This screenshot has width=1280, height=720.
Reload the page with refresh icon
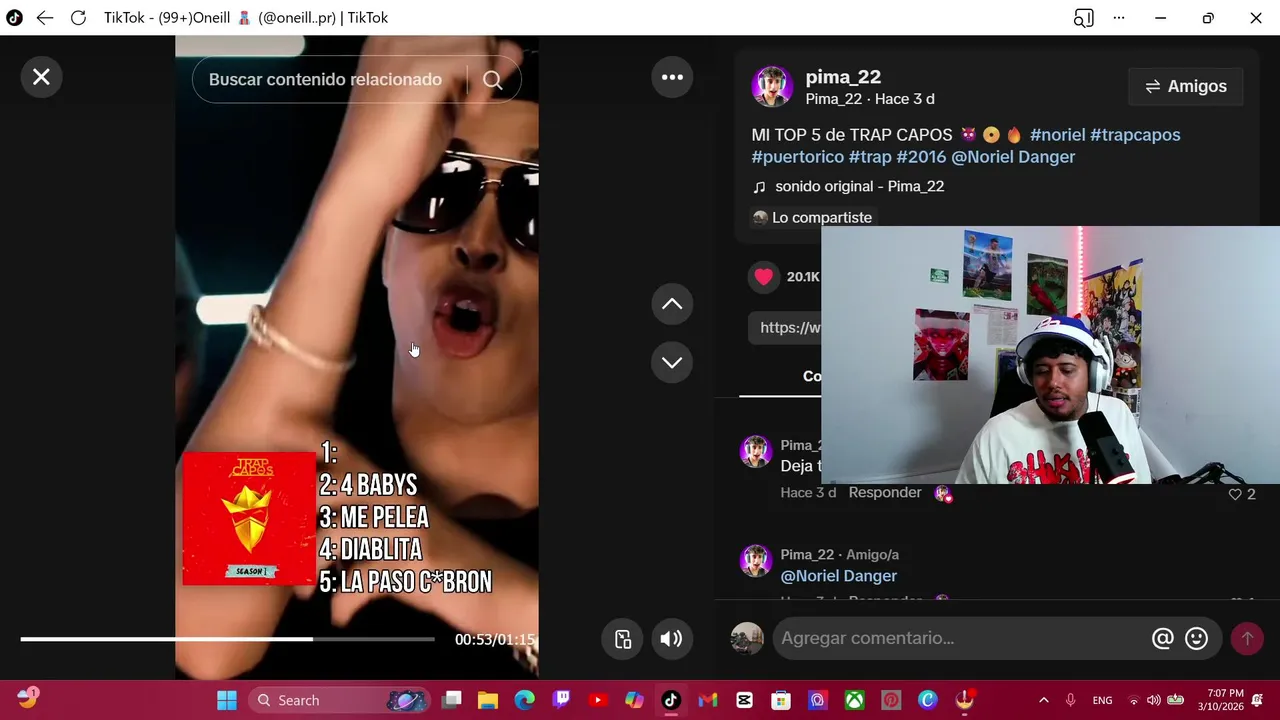pos(79,18)
